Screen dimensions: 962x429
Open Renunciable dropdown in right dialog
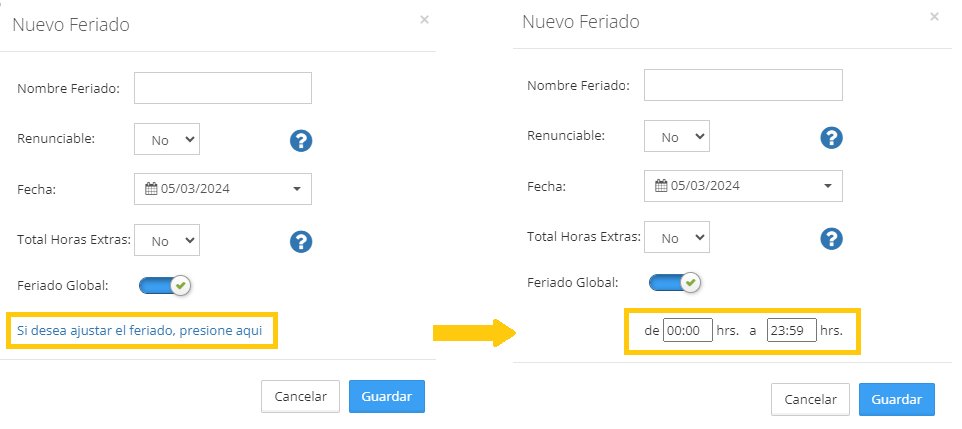click(x=677, y=137)
